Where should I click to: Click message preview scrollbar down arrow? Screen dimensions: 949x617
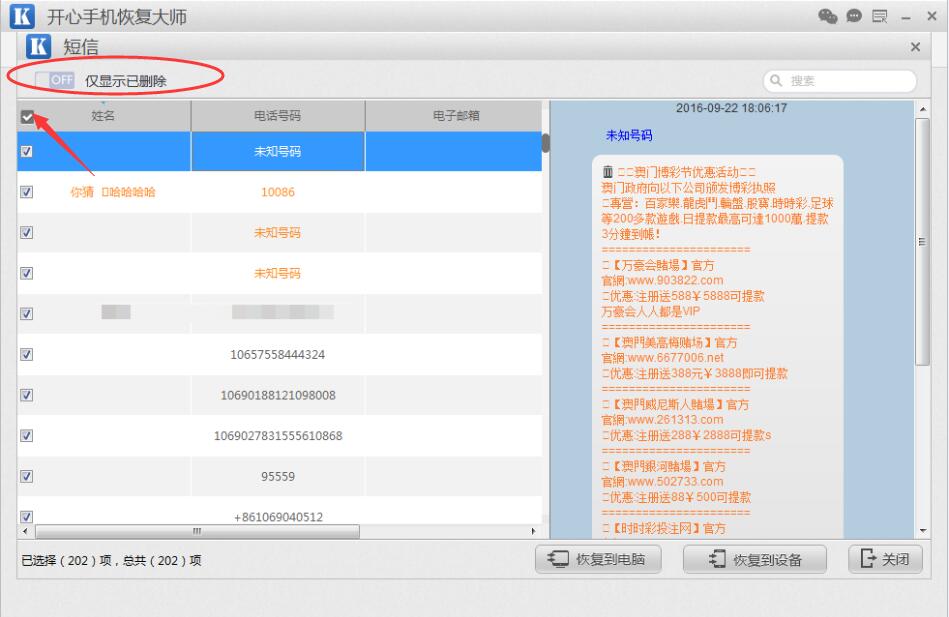[922, 530]
